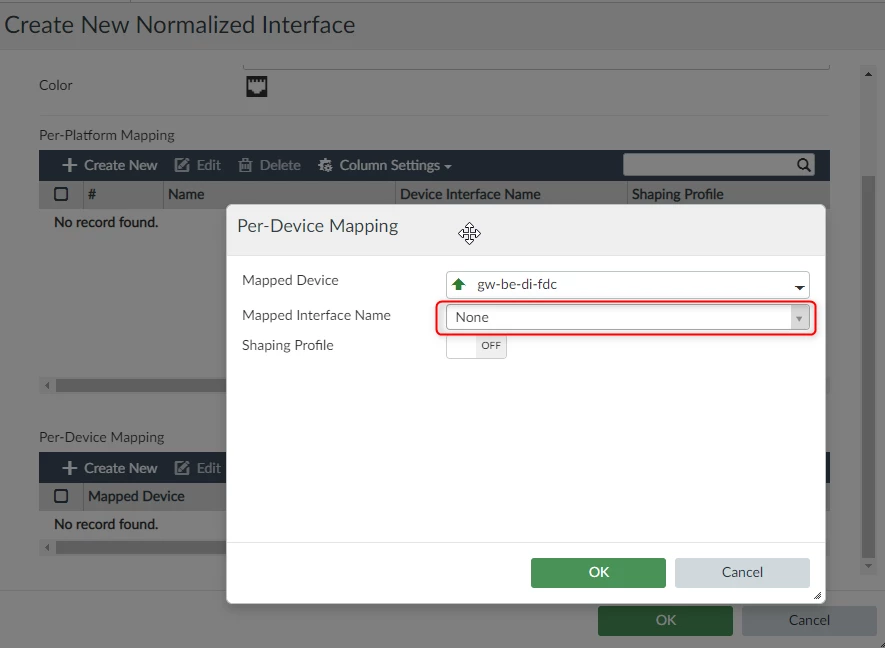This screenshot has width=885, height=648.
Task: Create New entry in Per-Device Mapping
Action: tap(109, 468)
